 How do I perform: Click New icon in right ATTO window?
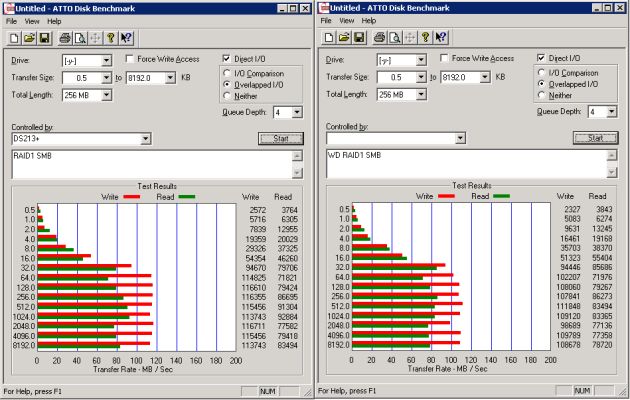[x=329, y=37]
